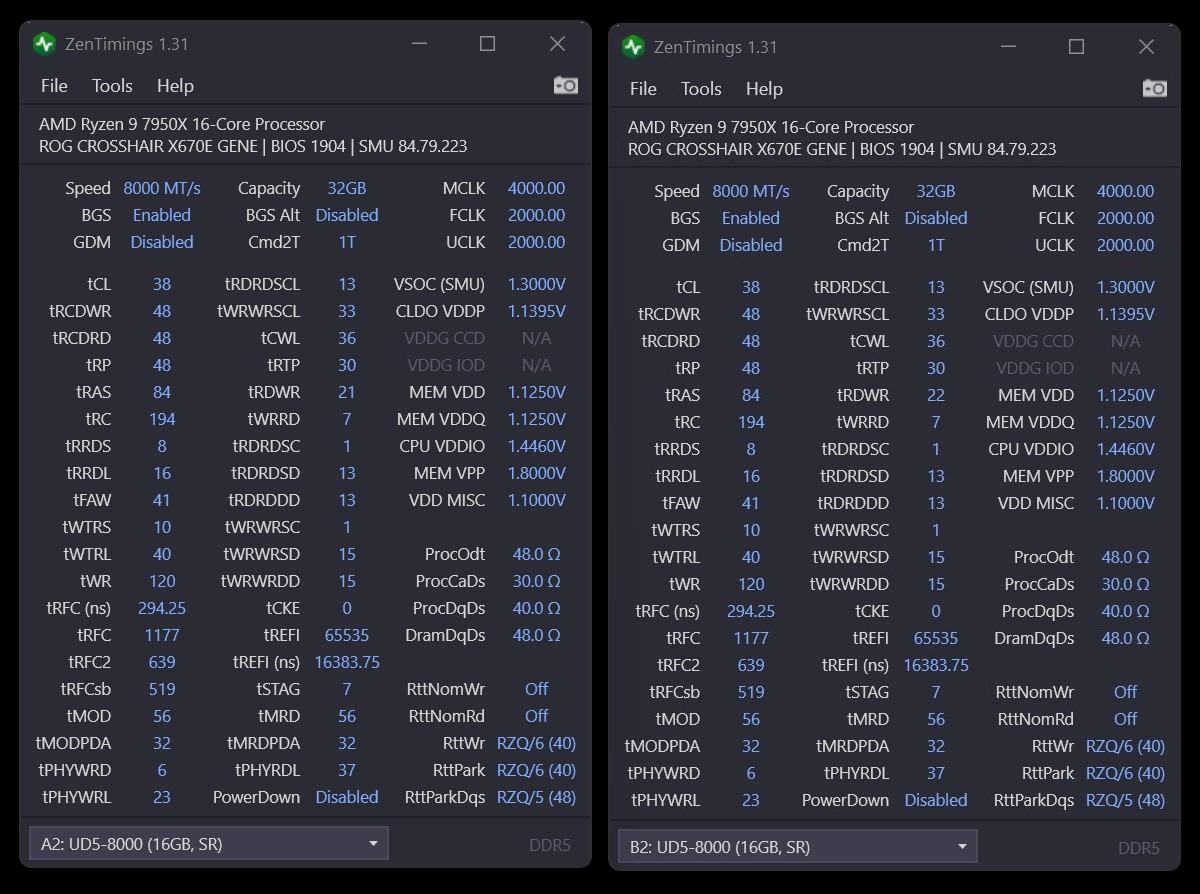Screen dimensions: 1200x894
Task: Open Help menu in left window
Action: click(x=175, y=86)
